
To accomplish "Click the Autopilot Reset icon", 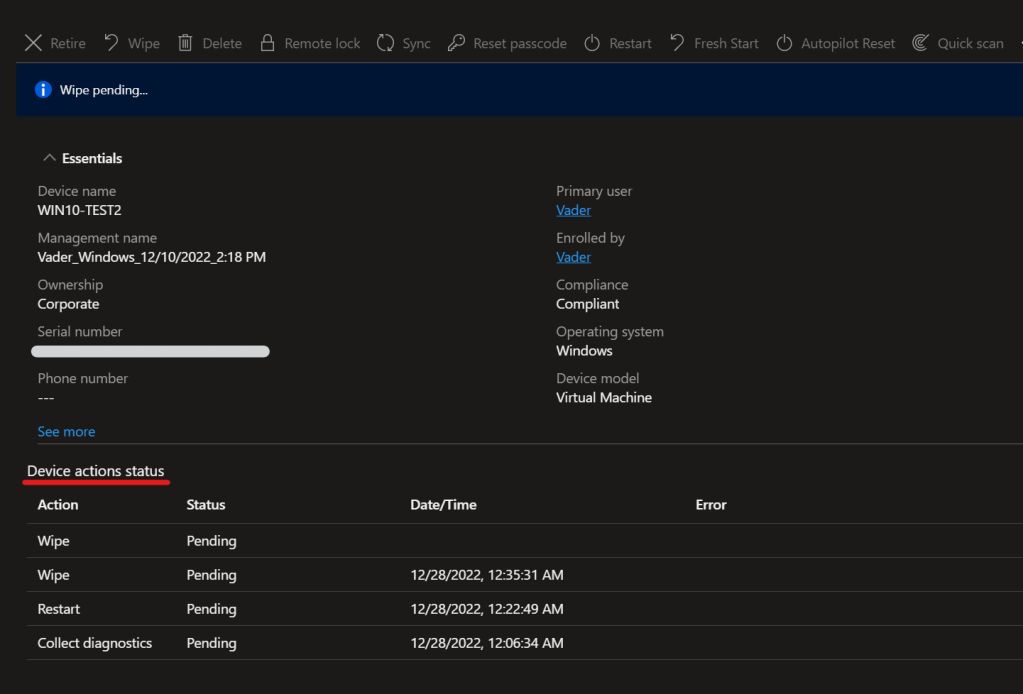I will pyautogui.click(x=784, y=43).
